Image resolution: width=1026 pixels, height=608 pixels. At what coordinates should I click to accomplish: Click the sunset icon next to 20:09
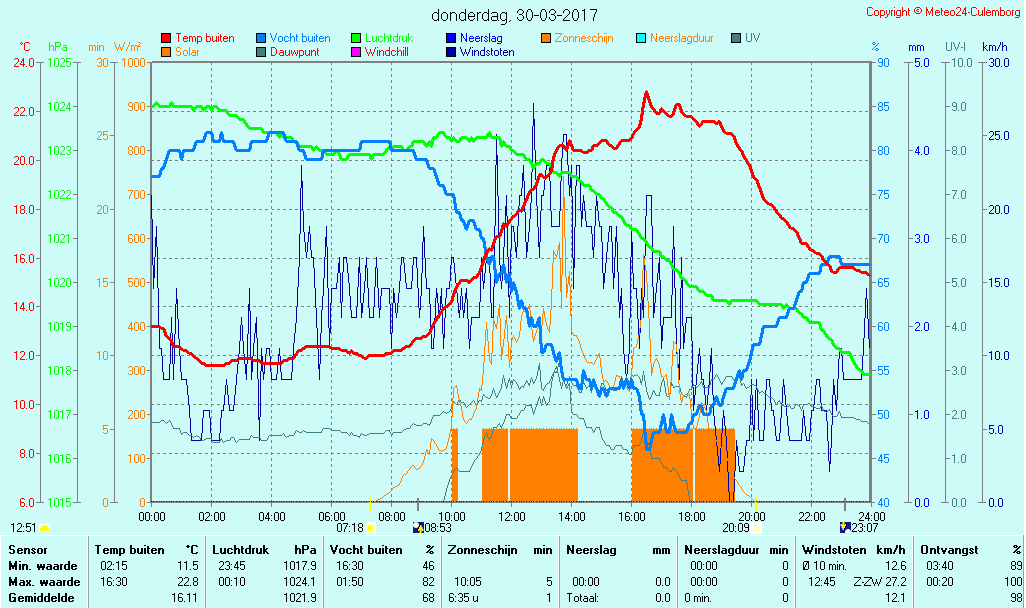(756, 527)
